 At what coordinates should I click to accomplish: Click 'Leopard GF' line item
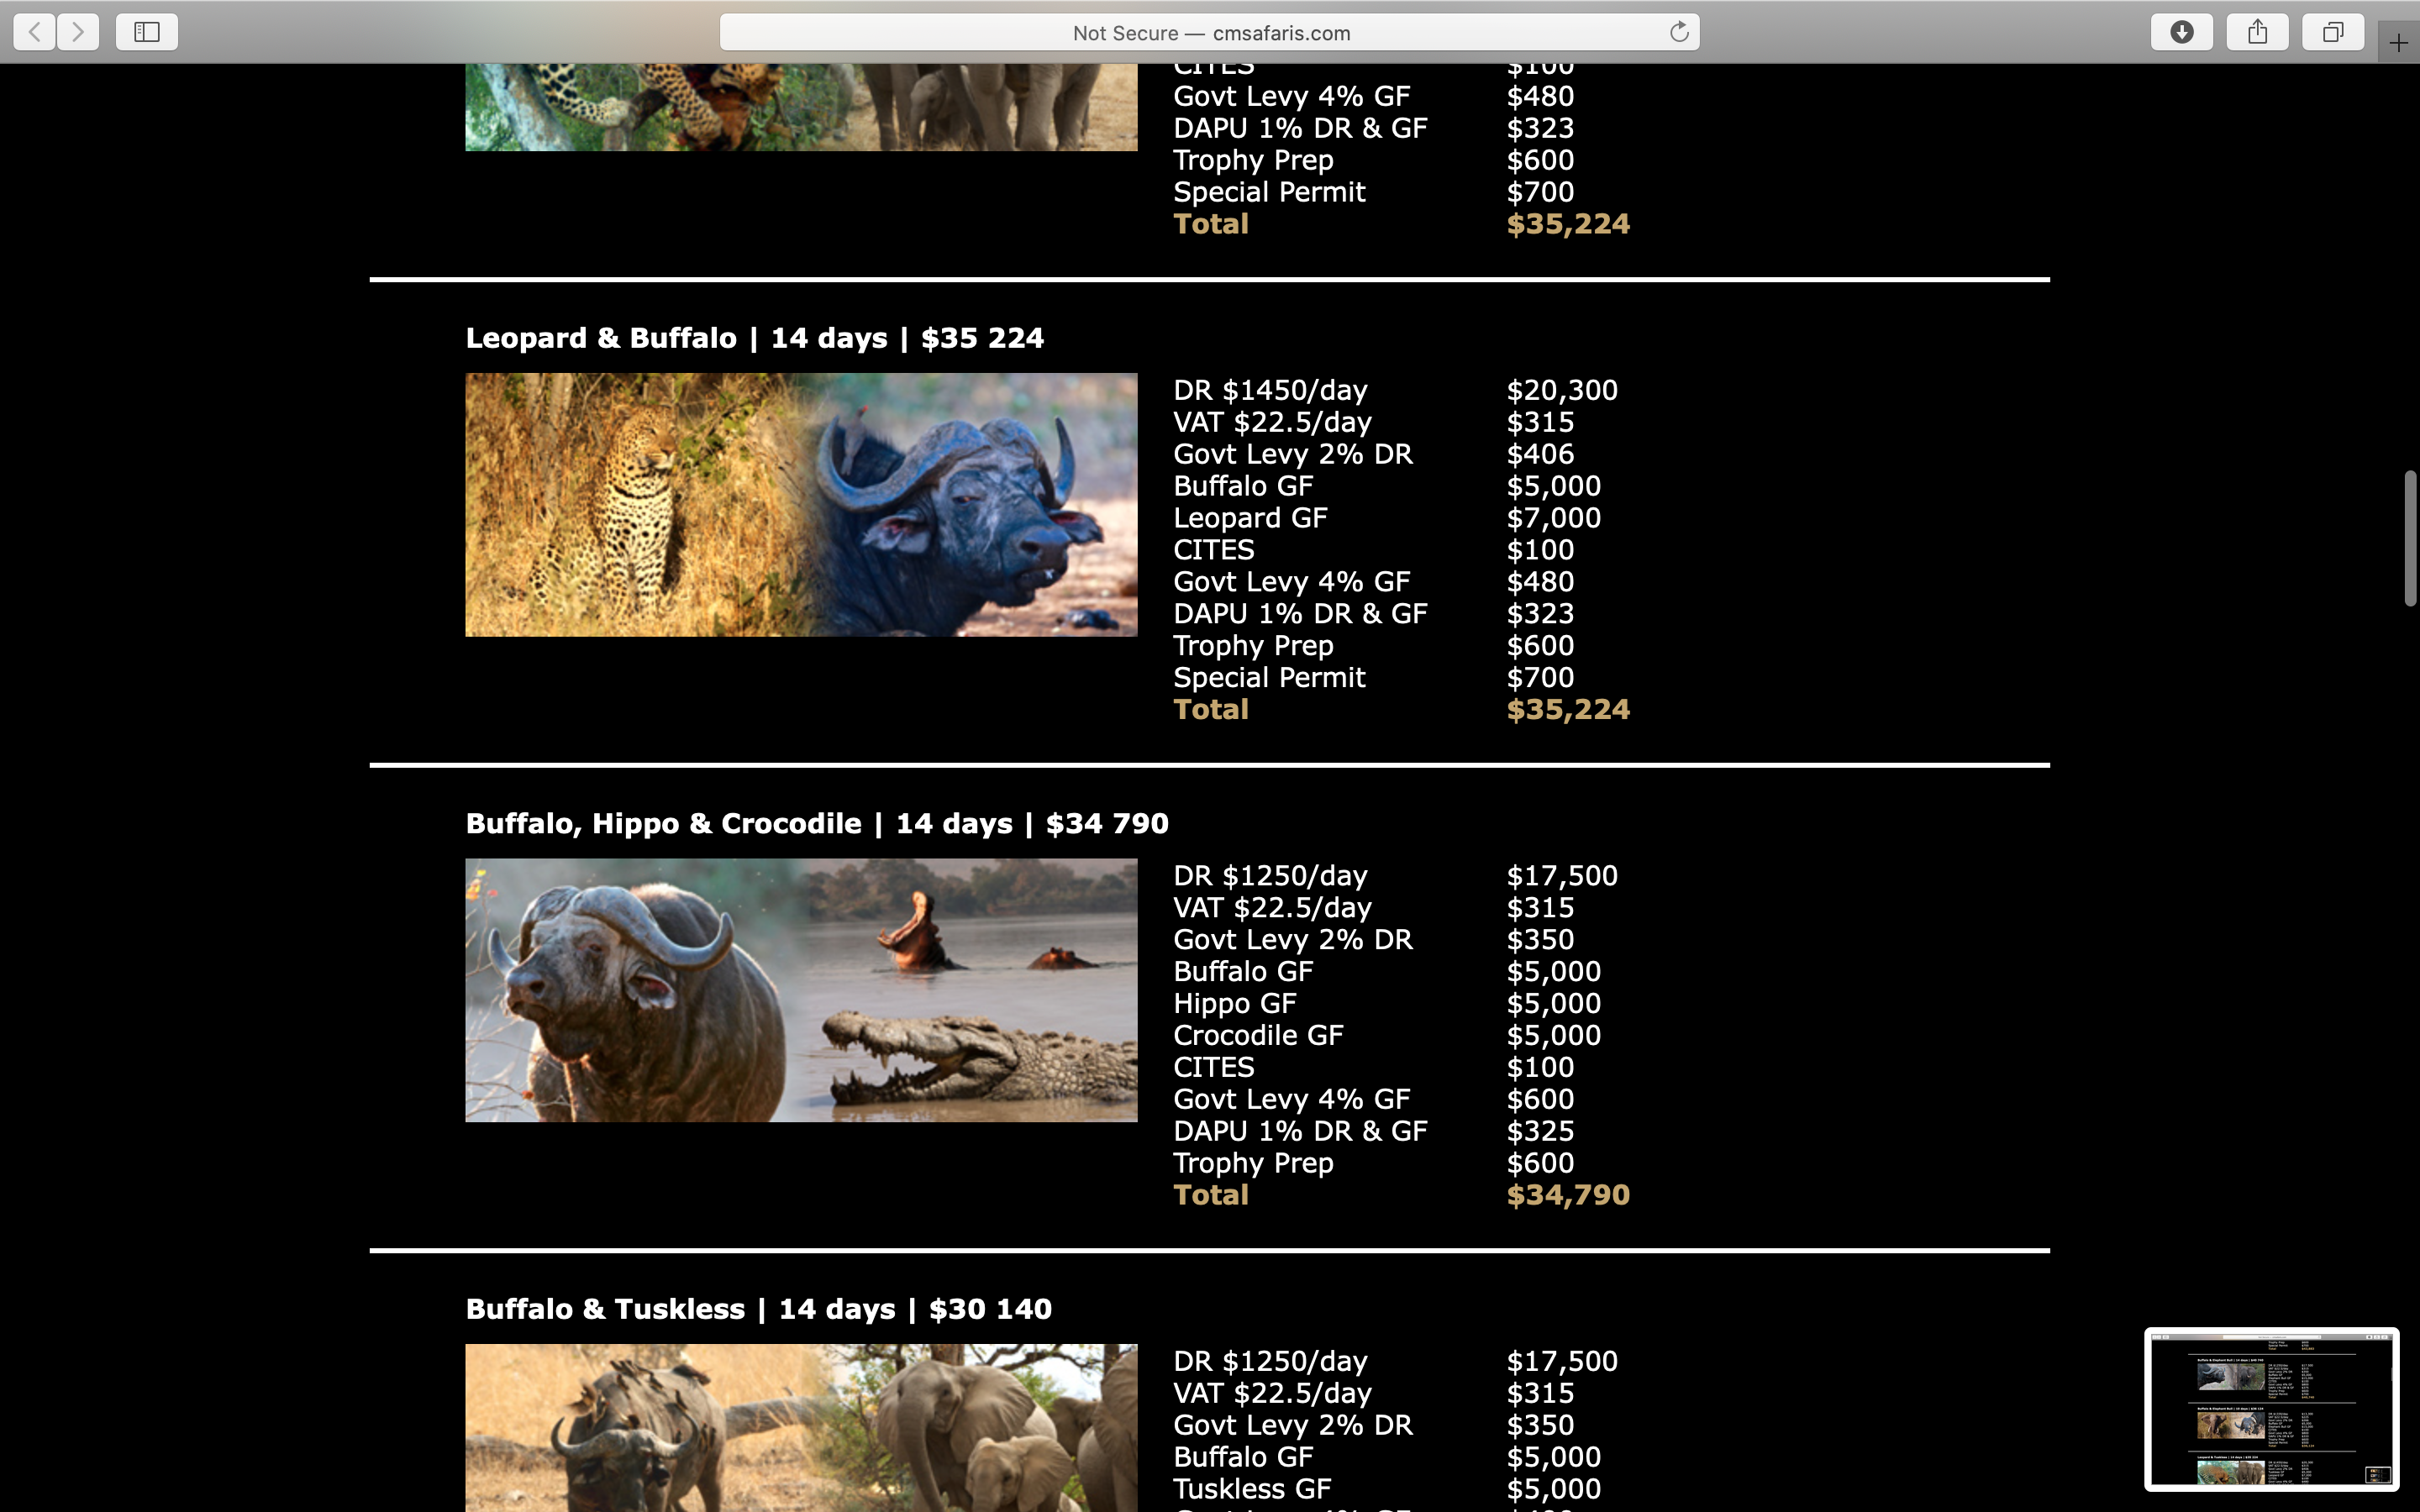[x=1250, y=518]
